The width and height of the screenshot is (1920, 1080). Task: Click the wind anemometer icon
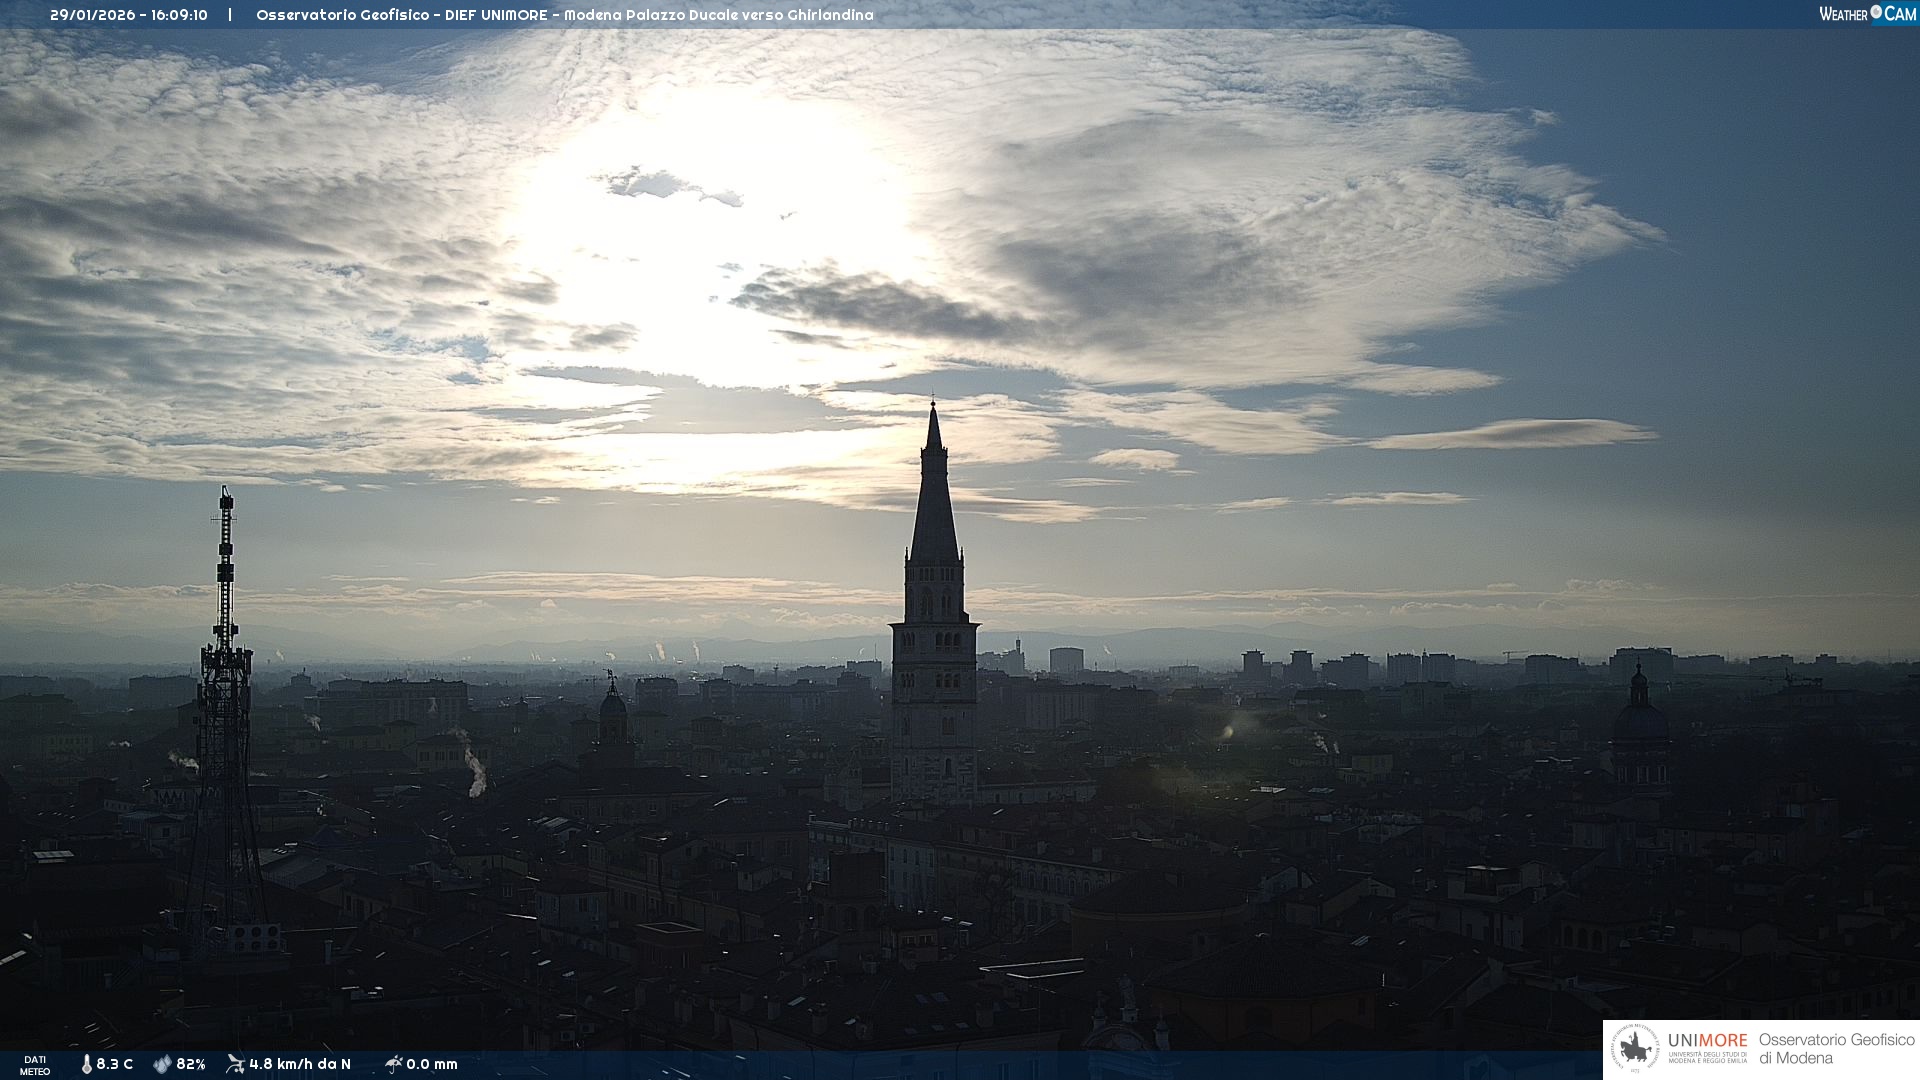[235, 1063]
